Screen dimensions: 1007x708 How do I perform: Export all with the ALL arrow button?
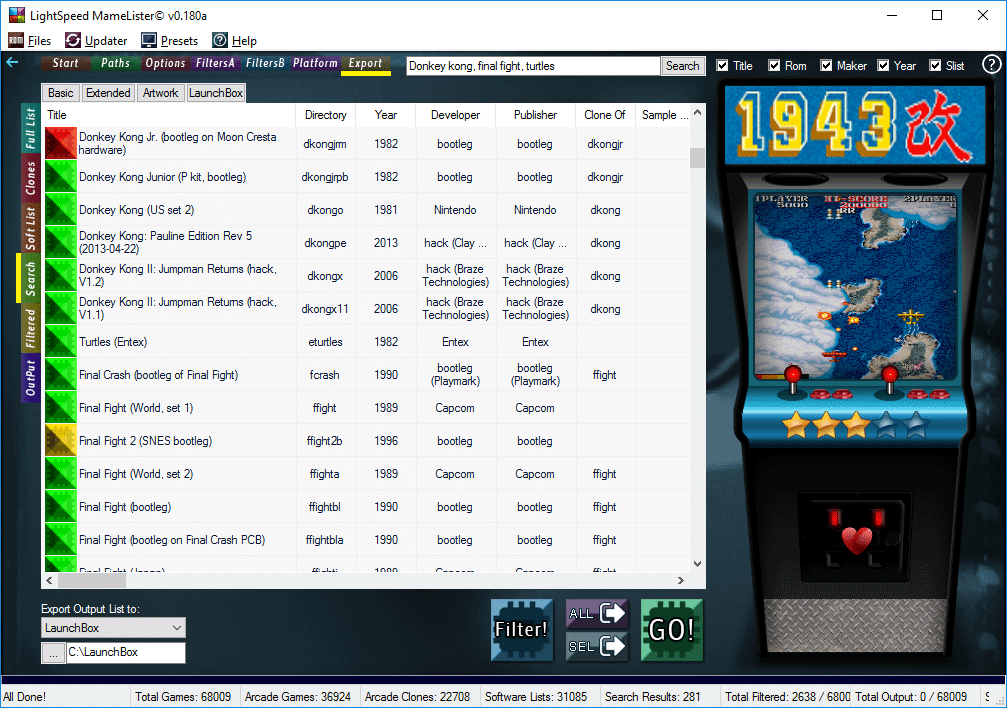[x=597, y=613]
